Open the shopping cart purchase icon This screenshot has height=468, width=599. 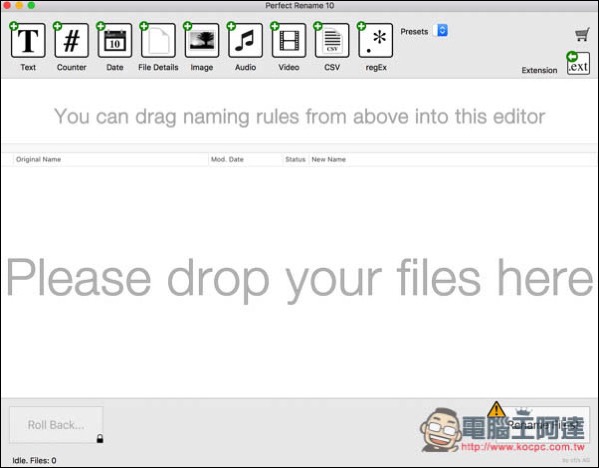click(582, 34)
